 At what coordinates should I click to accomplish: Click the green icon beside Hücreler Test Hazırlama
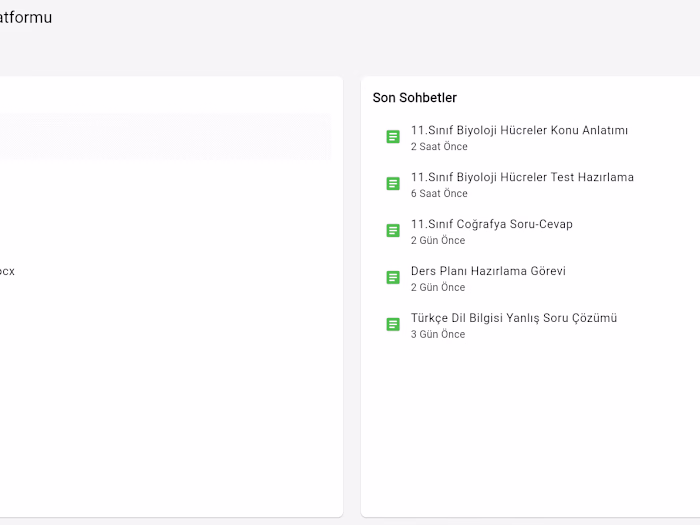393,184
